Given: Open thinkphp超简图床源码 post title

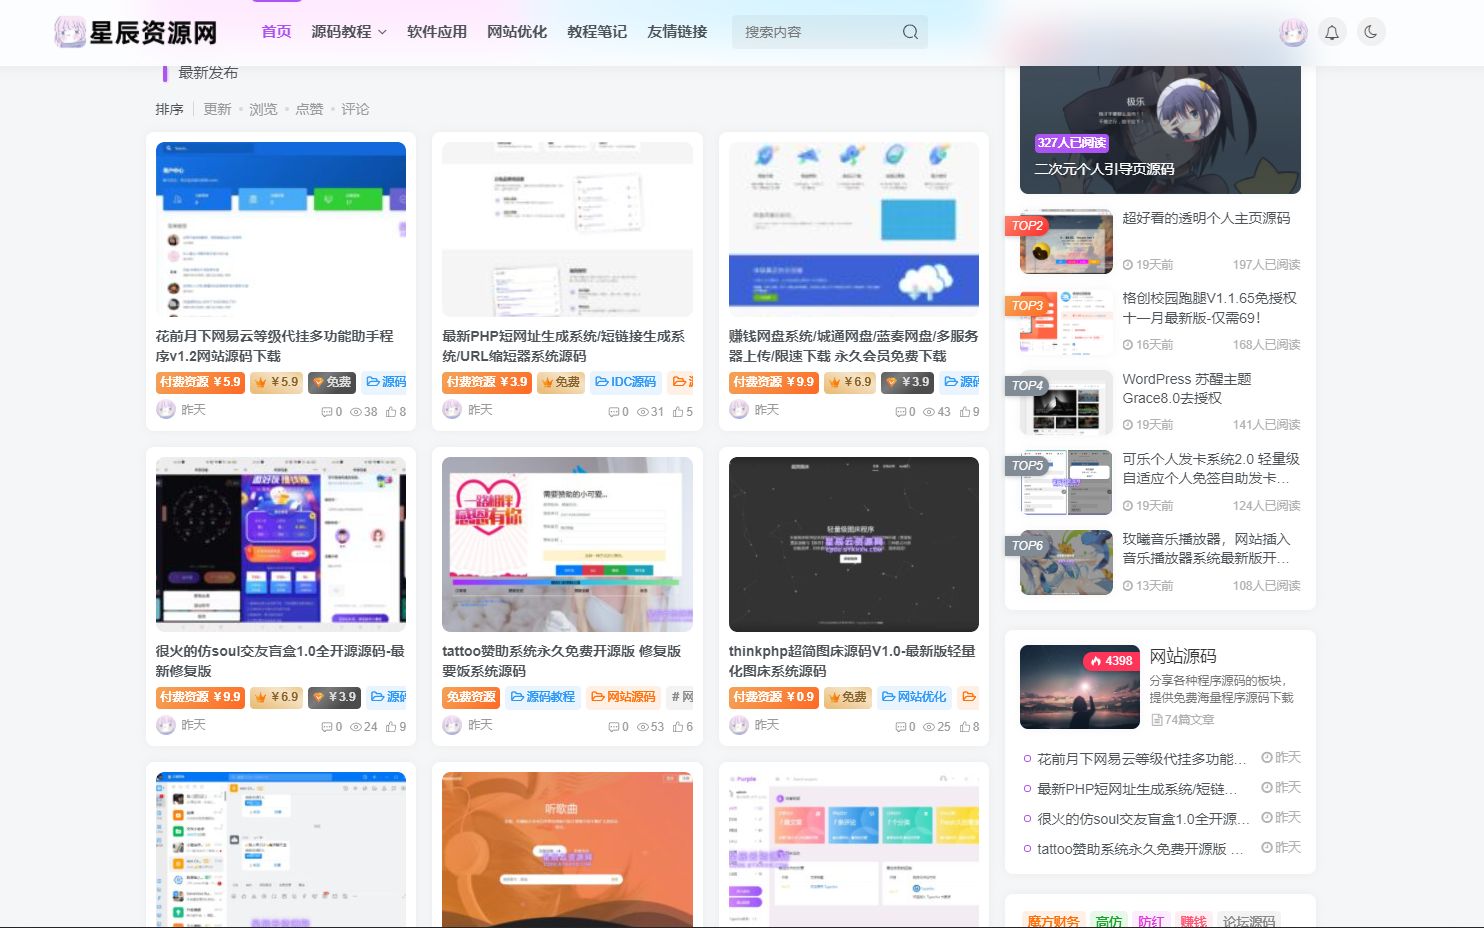Looking at the screenshot, I should pos(852,661).
